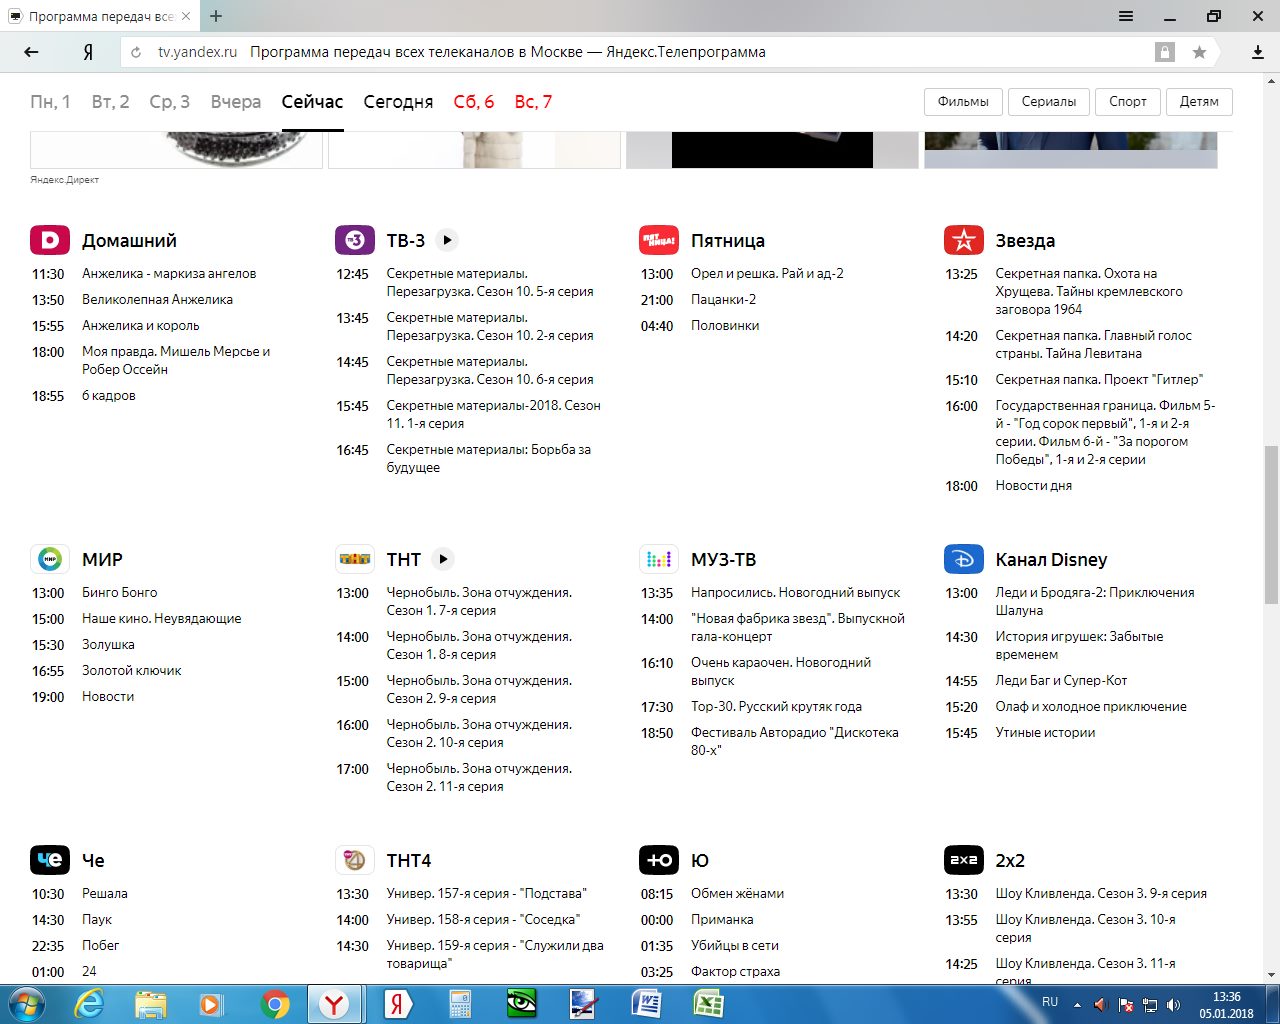
Task: Close the Программа передач tab
Action: coord(184,17)
